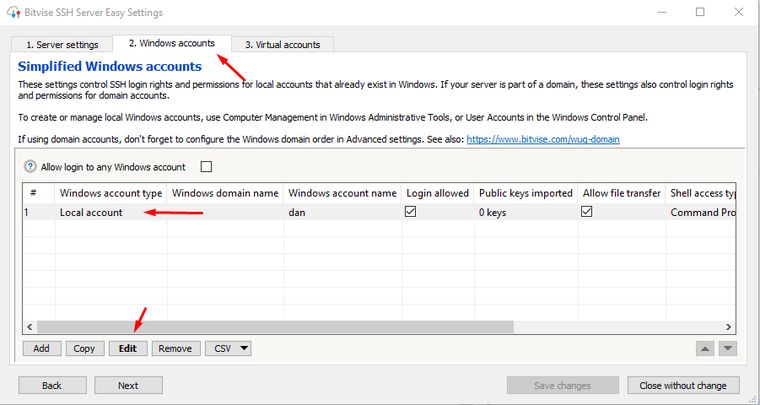Click the Login allowed column header
Viewport: 760px width, 405px height.
pyautogui.click(x=438, y=193)
